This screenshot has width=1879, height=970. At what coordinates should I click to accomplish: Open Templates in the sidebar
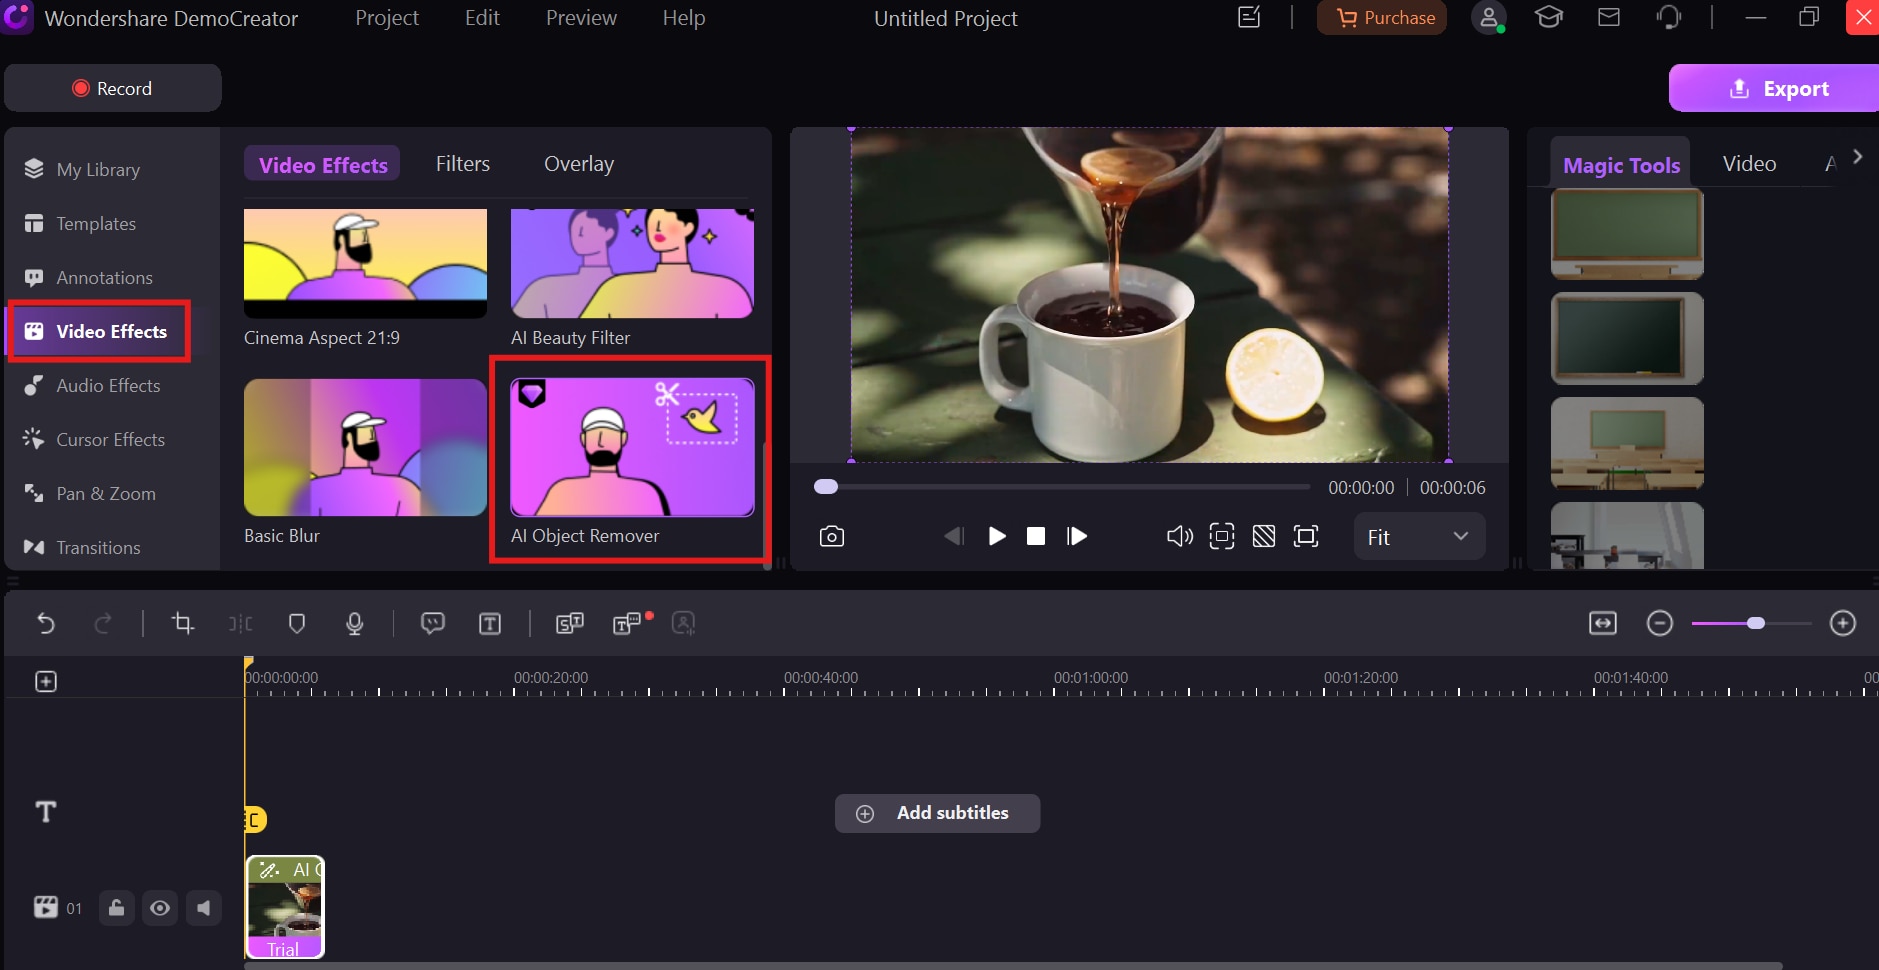coord(96,224)
